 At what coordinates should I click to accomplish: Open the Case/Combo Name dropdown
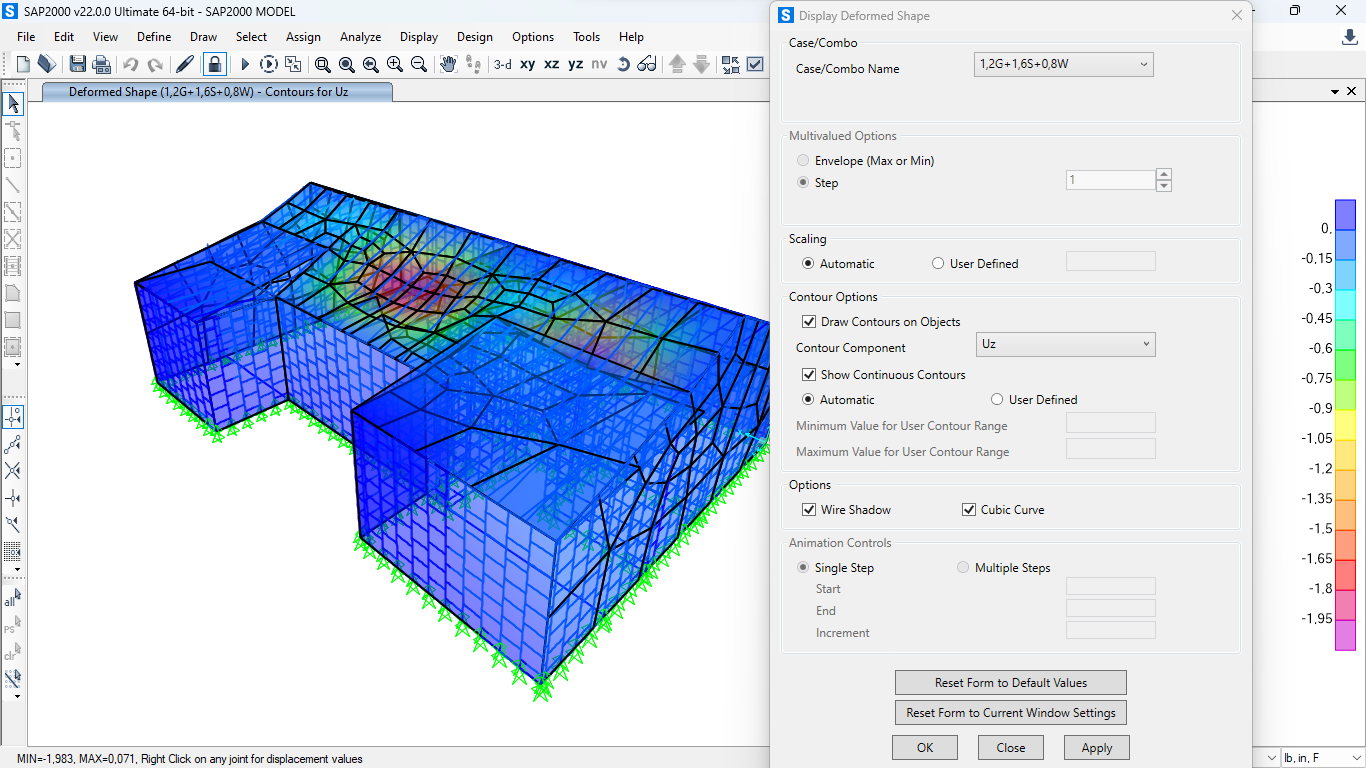coord(1063,65)
